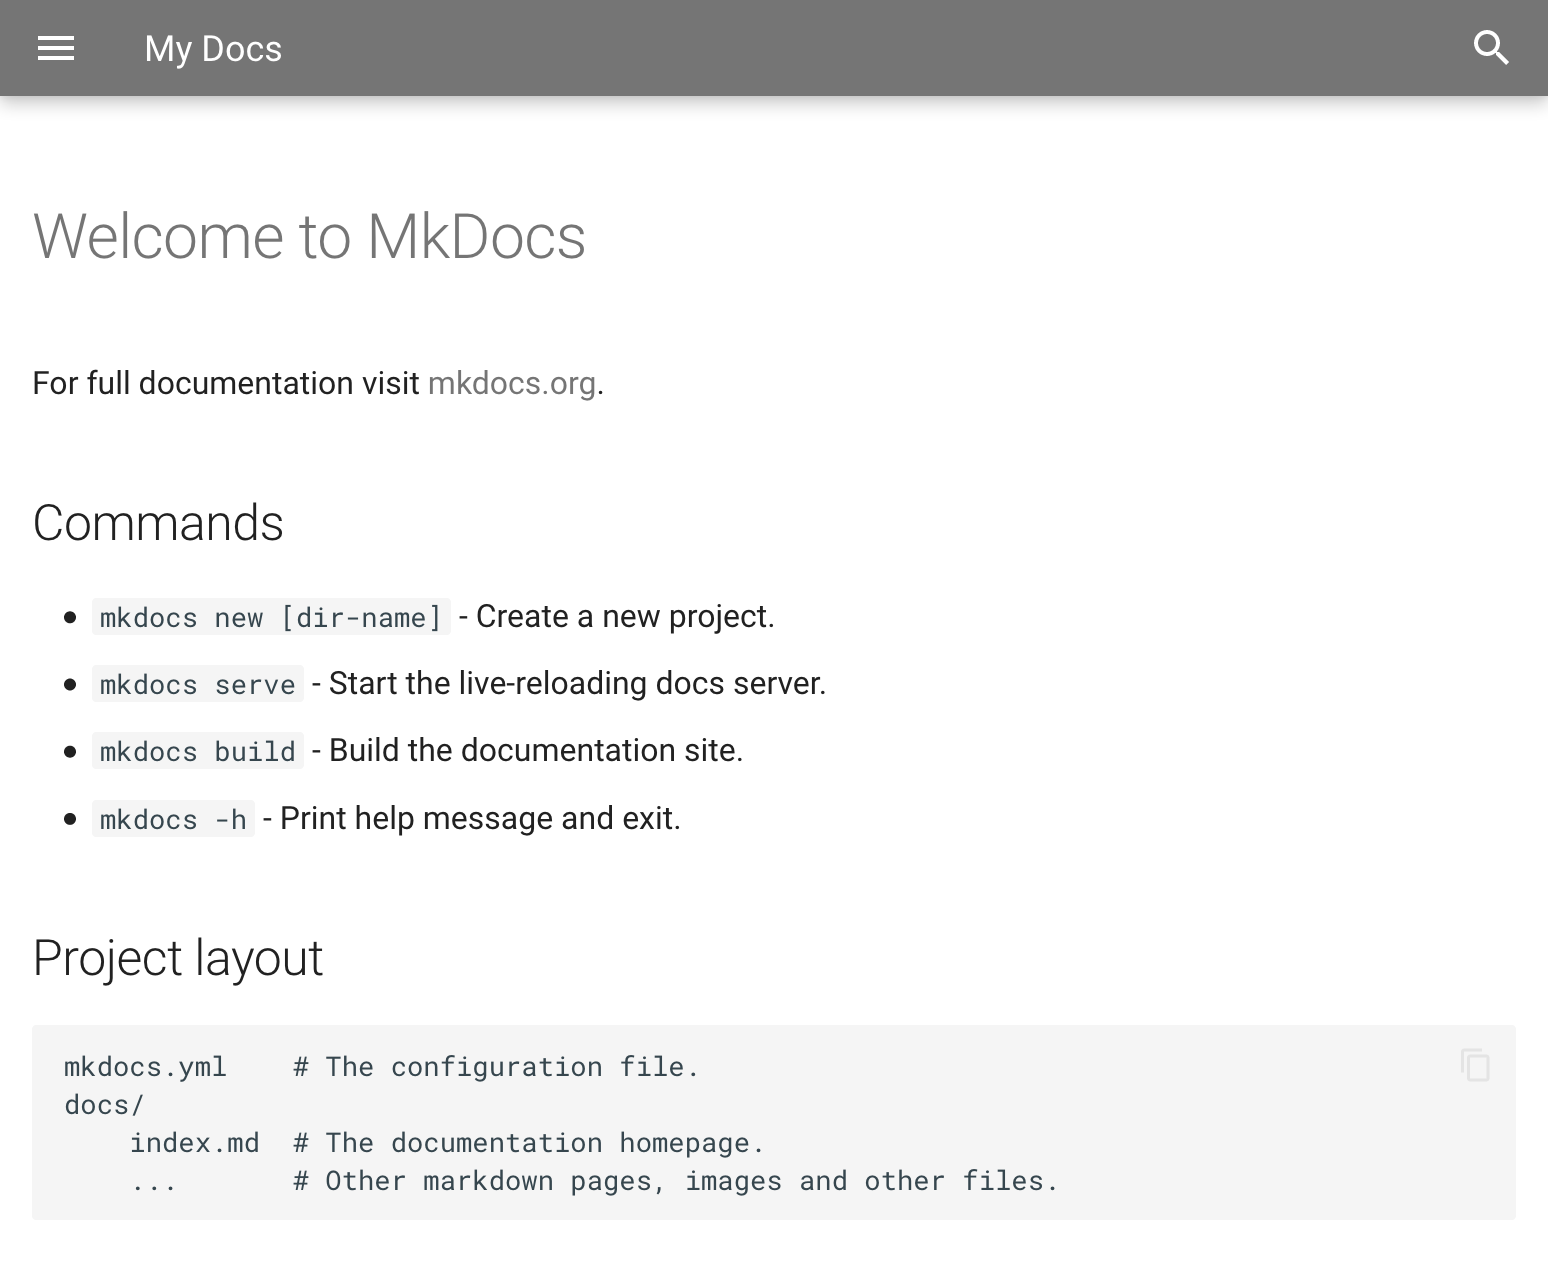Viewport: 1548px width, 1268px height.
Task: Click text 'Create a new project.'
Action: [625, 617]
